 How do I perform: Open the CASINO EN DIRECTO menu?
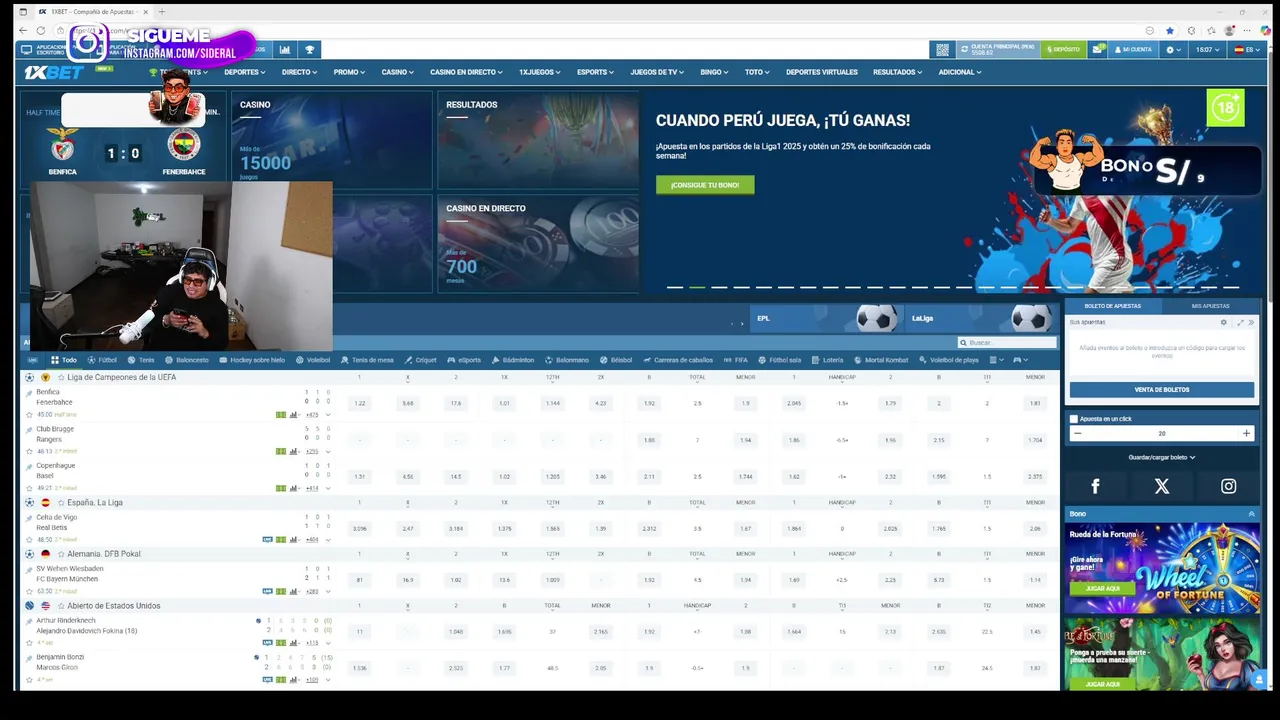coord(466,72)
